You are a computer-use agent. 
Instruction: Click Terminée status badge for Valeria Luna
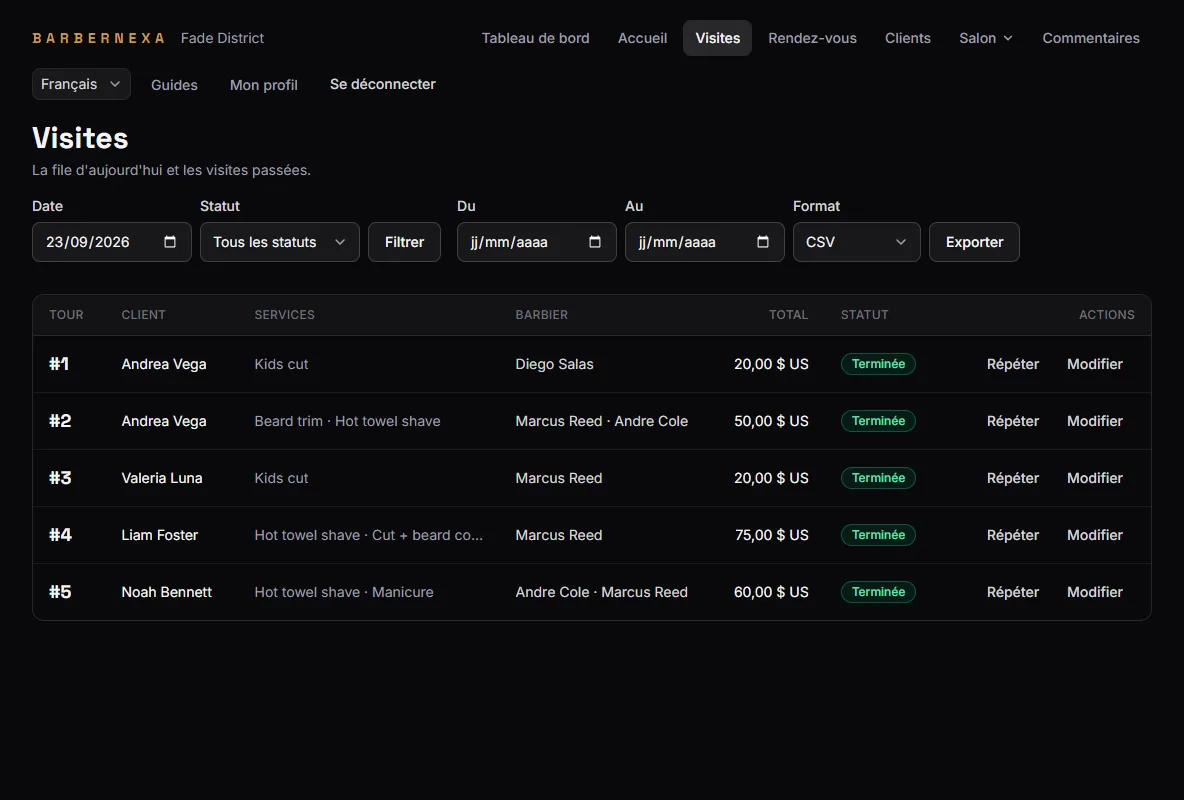[878, 478]
